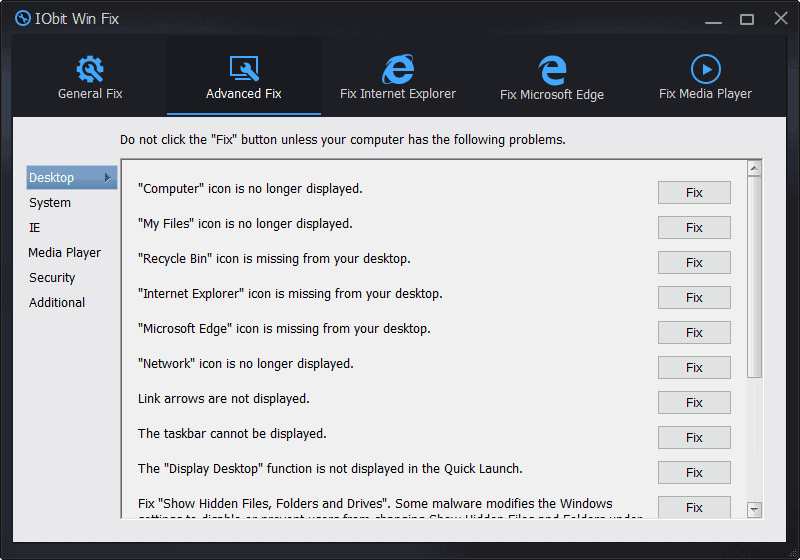Fix the missing "Computer" icon
The width and height of the screenshot is (800, 560).
[x=694, y=193]
